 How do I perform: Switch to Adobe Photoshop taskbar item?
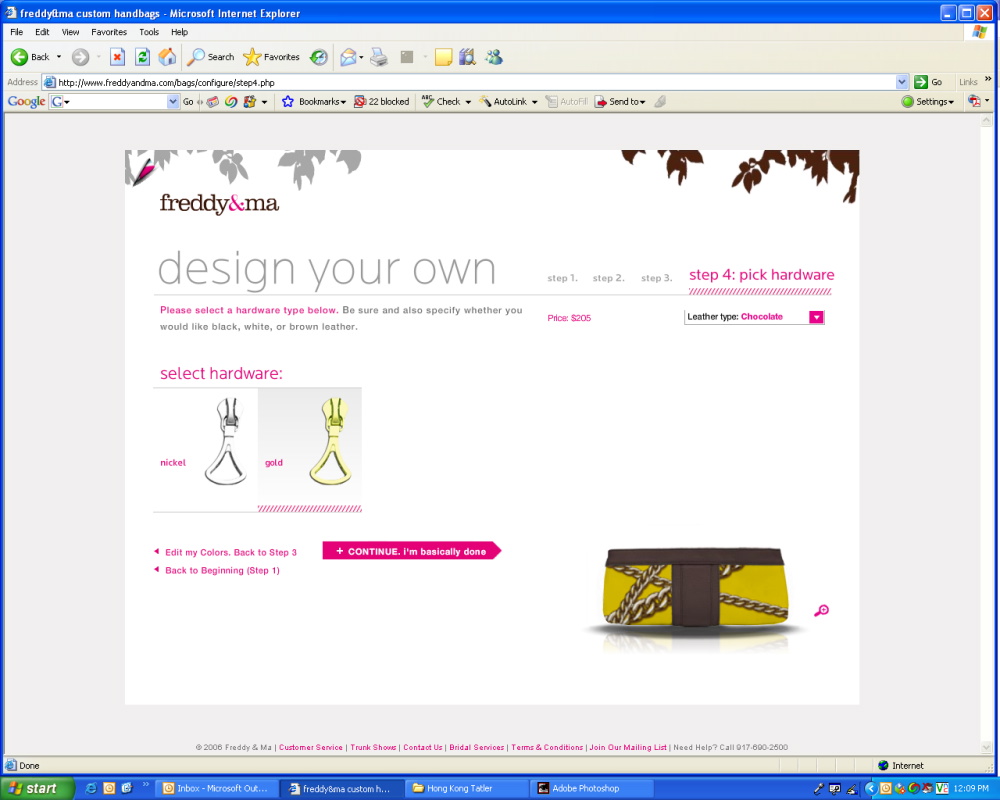[x=591, y=789]
